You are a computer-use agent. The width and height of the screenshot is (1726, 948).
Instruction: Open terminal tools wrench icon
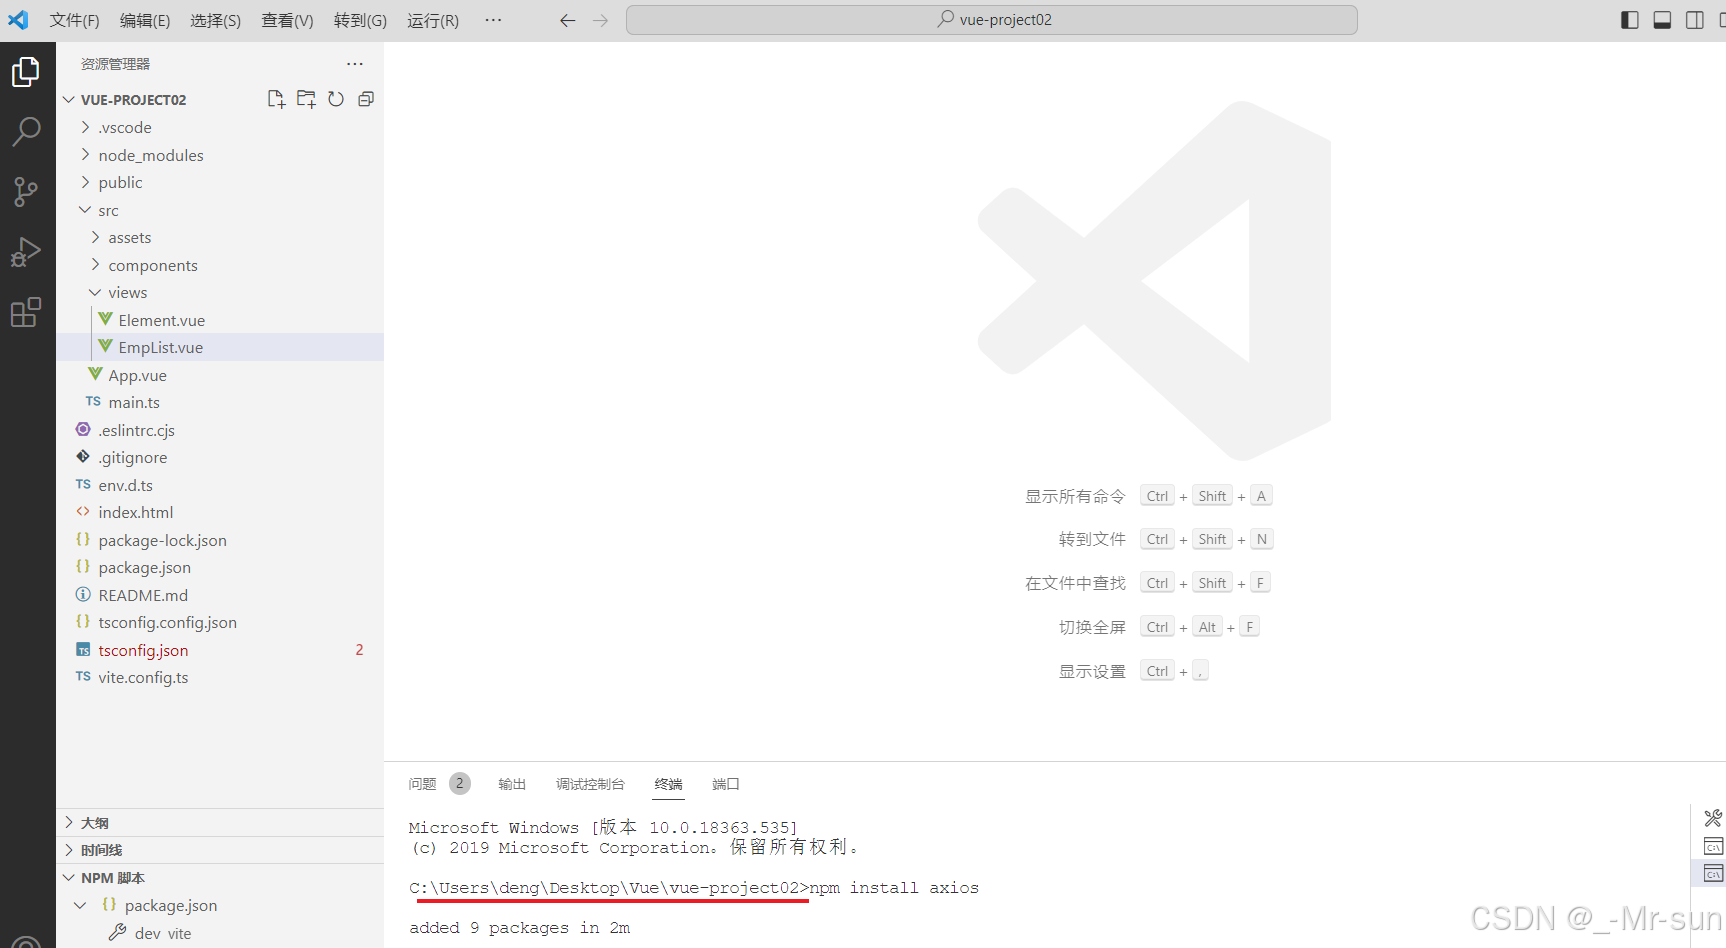(x=1713, y=818)
